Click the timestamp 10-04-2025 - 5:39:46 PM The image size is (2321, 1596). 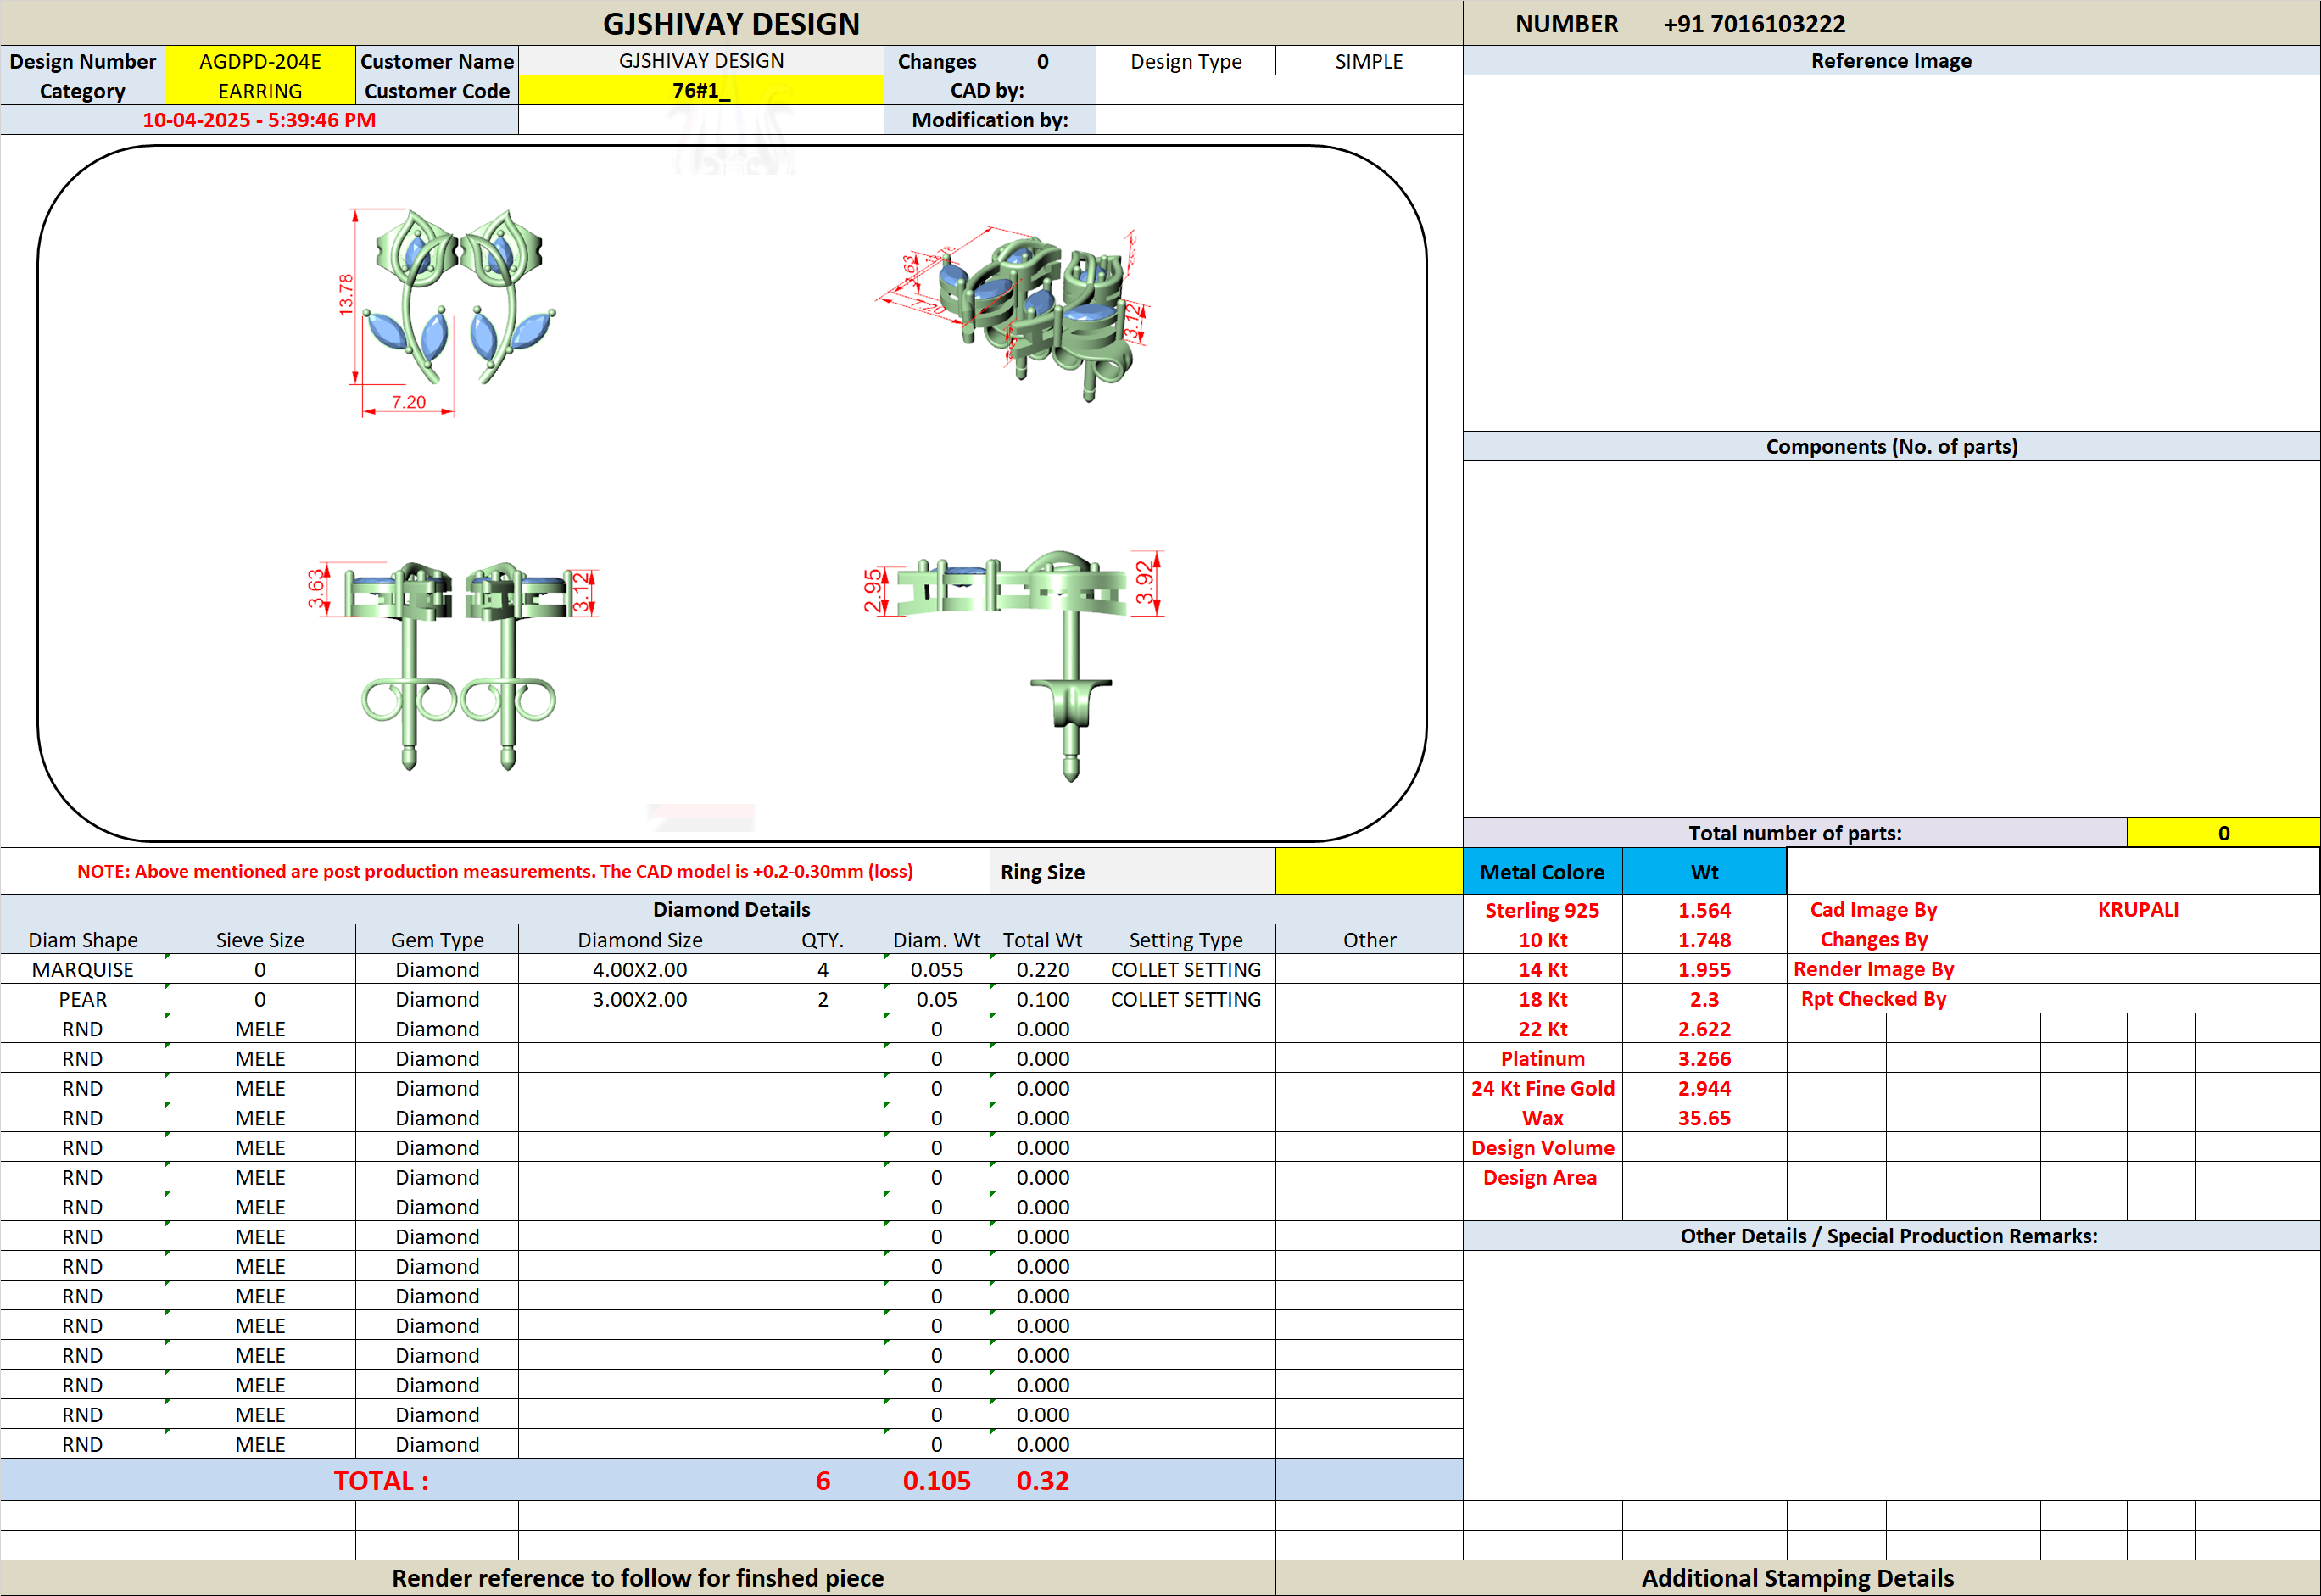259,120
